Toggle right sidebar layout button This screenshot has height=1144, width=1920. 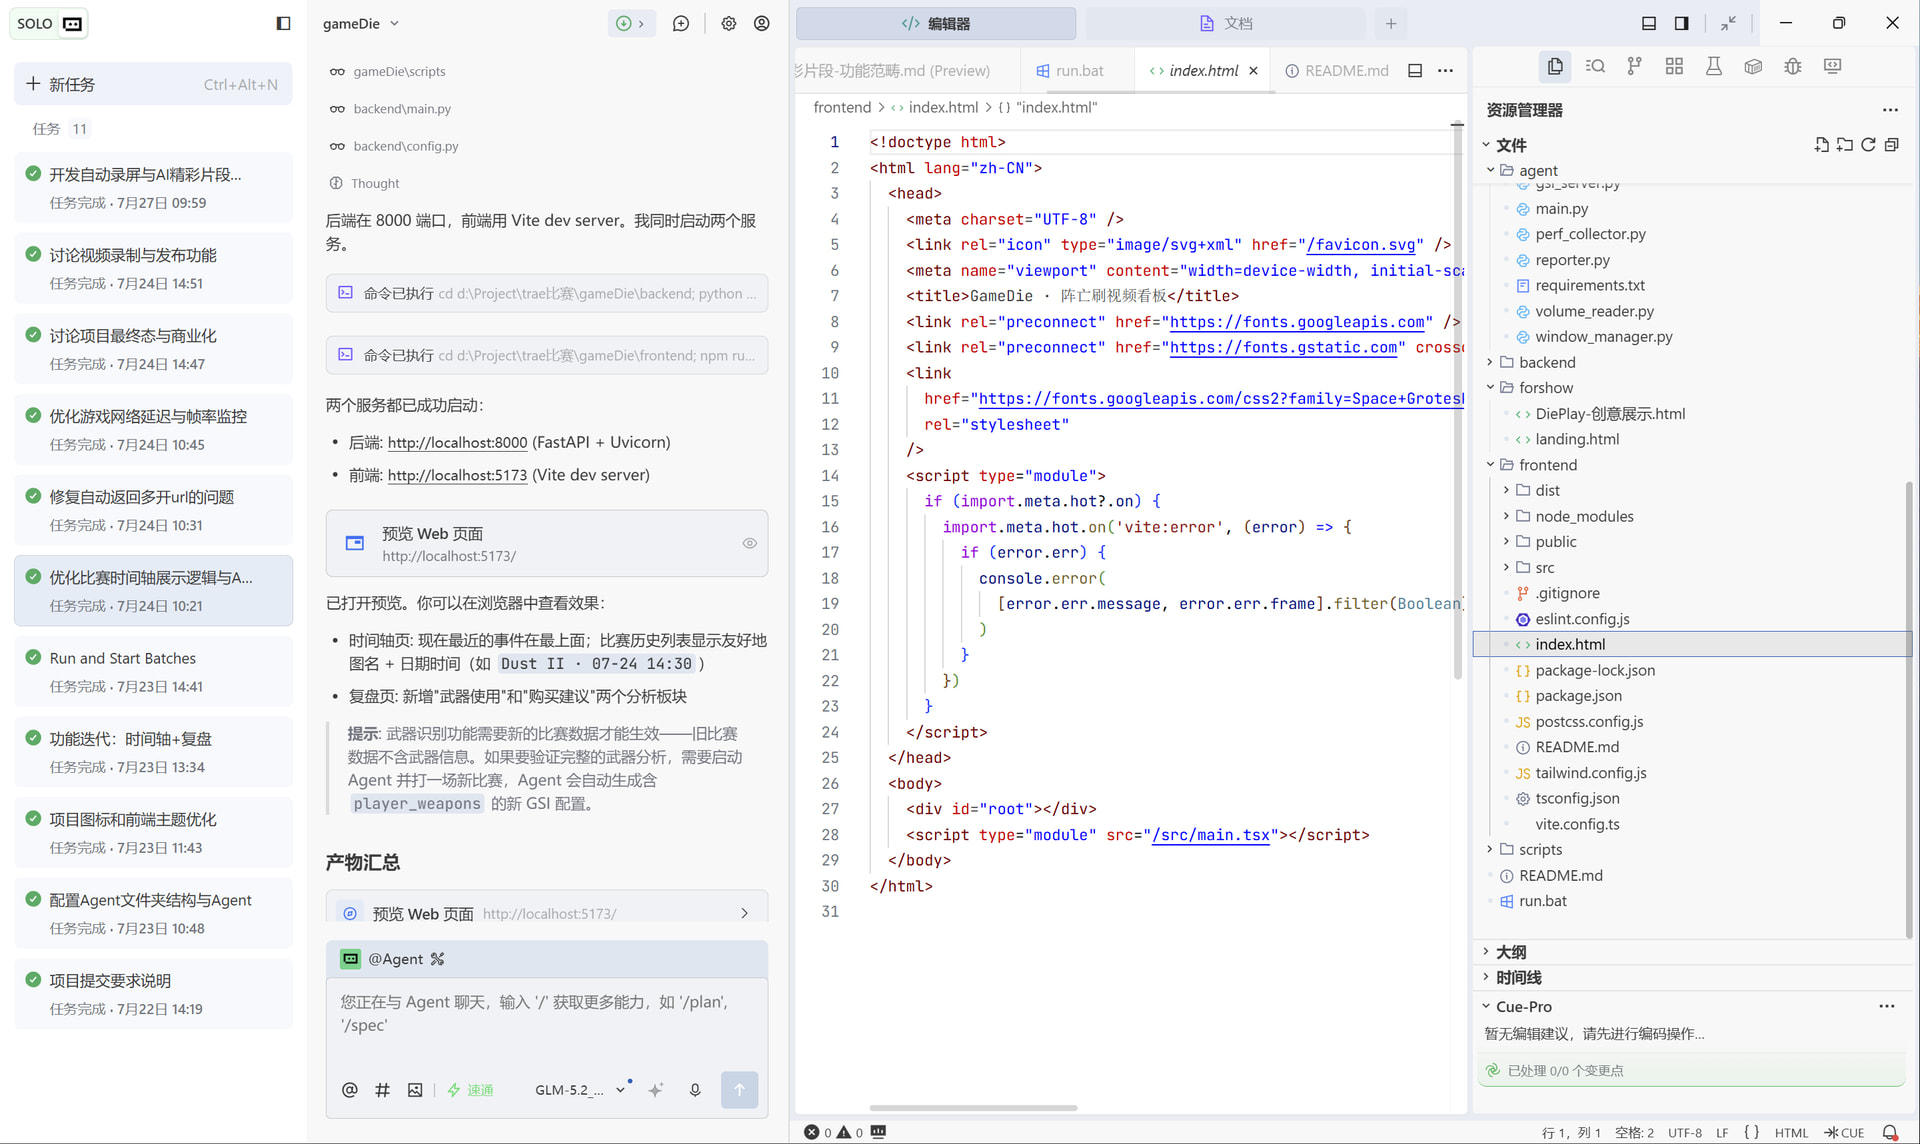point(1681,23)
